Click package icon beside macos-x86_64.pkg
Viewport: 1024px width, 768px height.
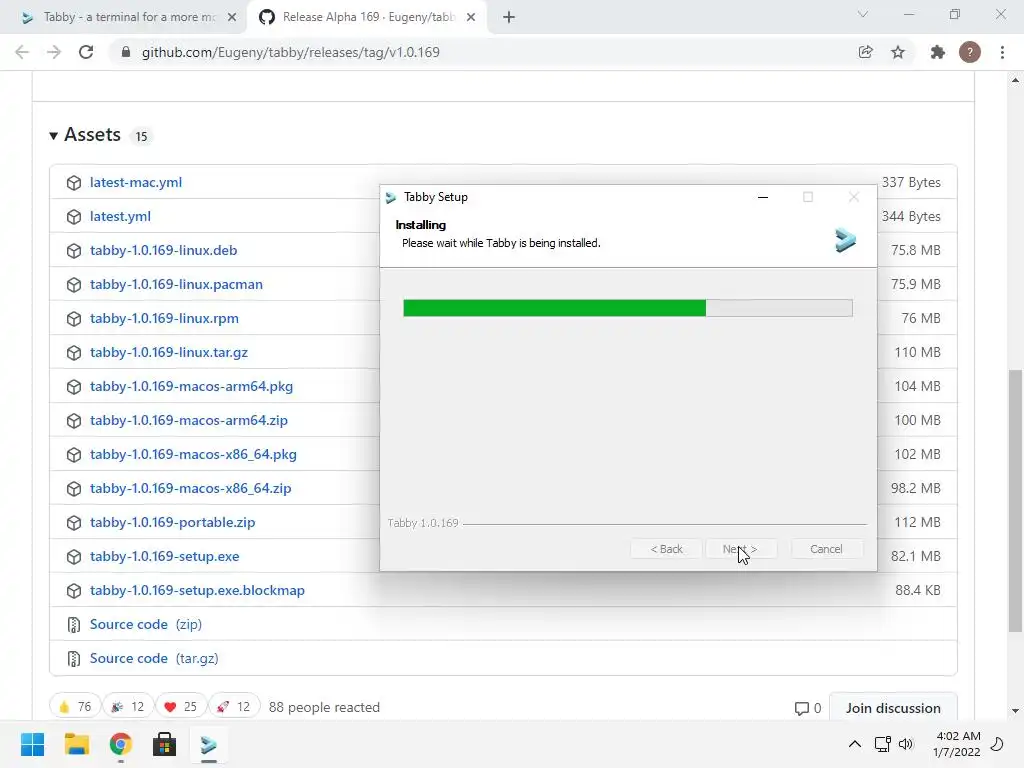(74, 455)
